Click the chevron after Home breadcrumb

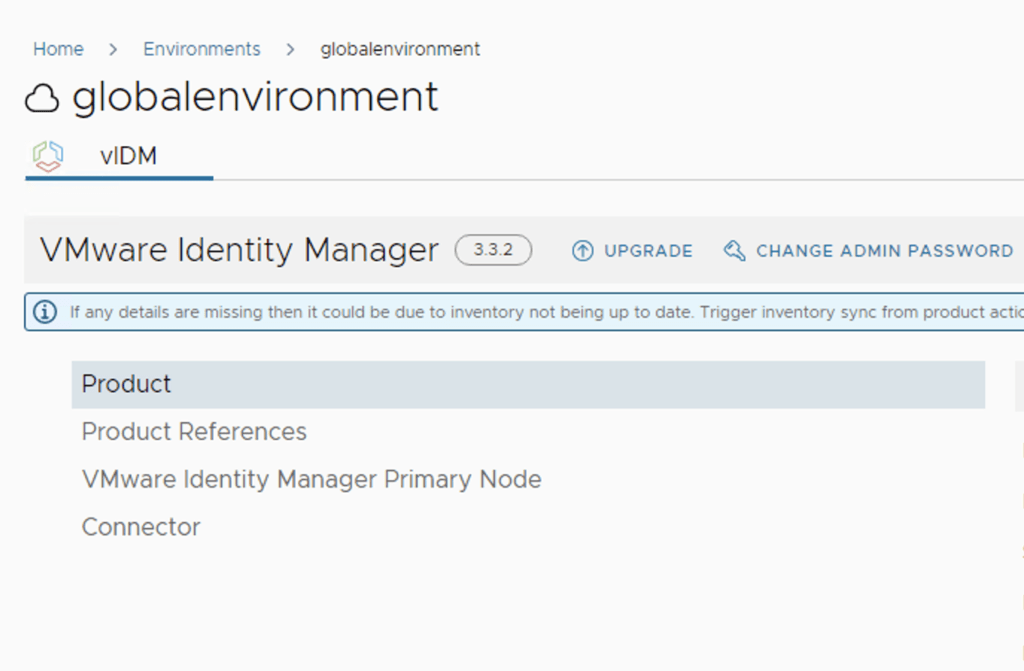tap(113, 49)
